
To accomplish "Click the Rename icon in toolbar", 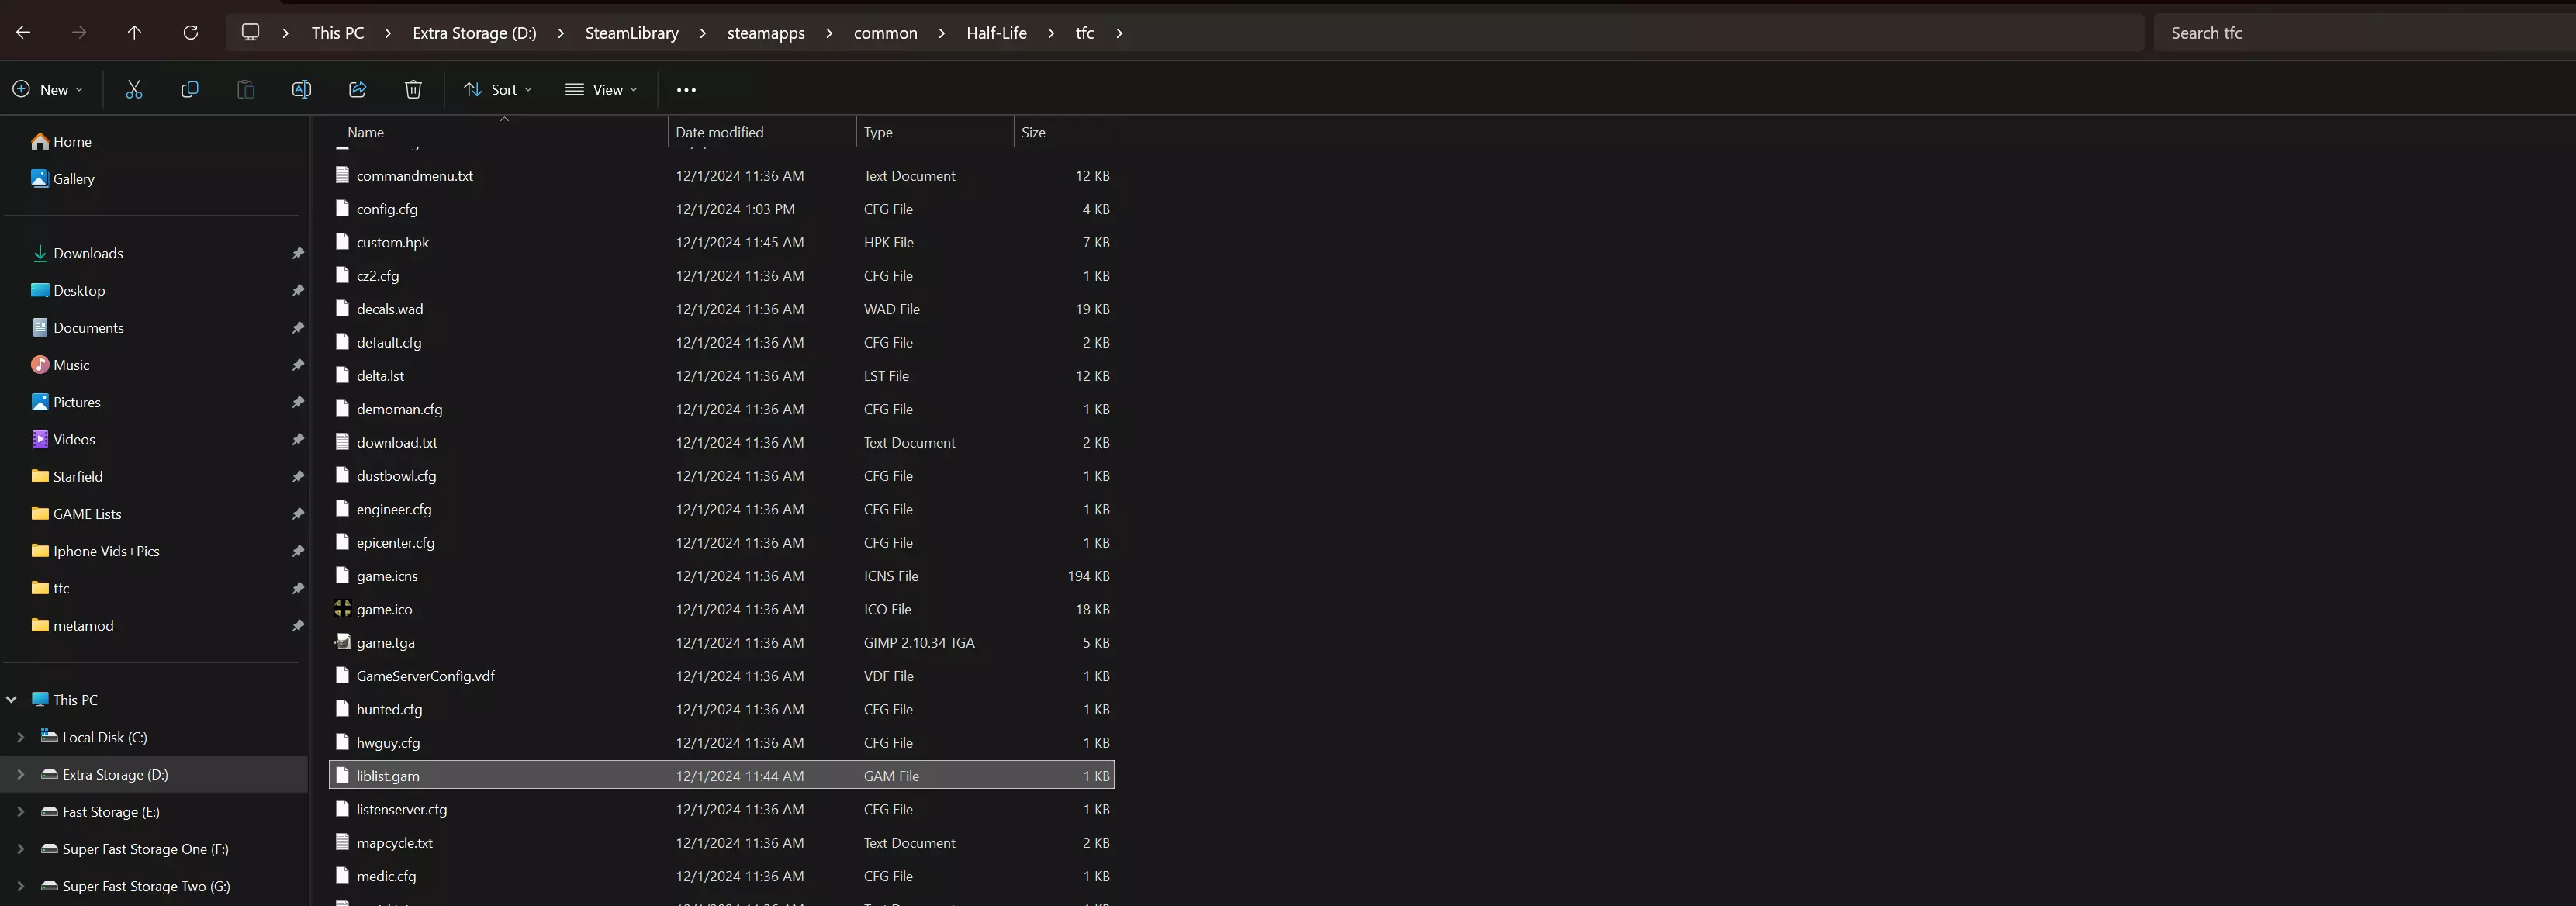I will pos(301,90).
